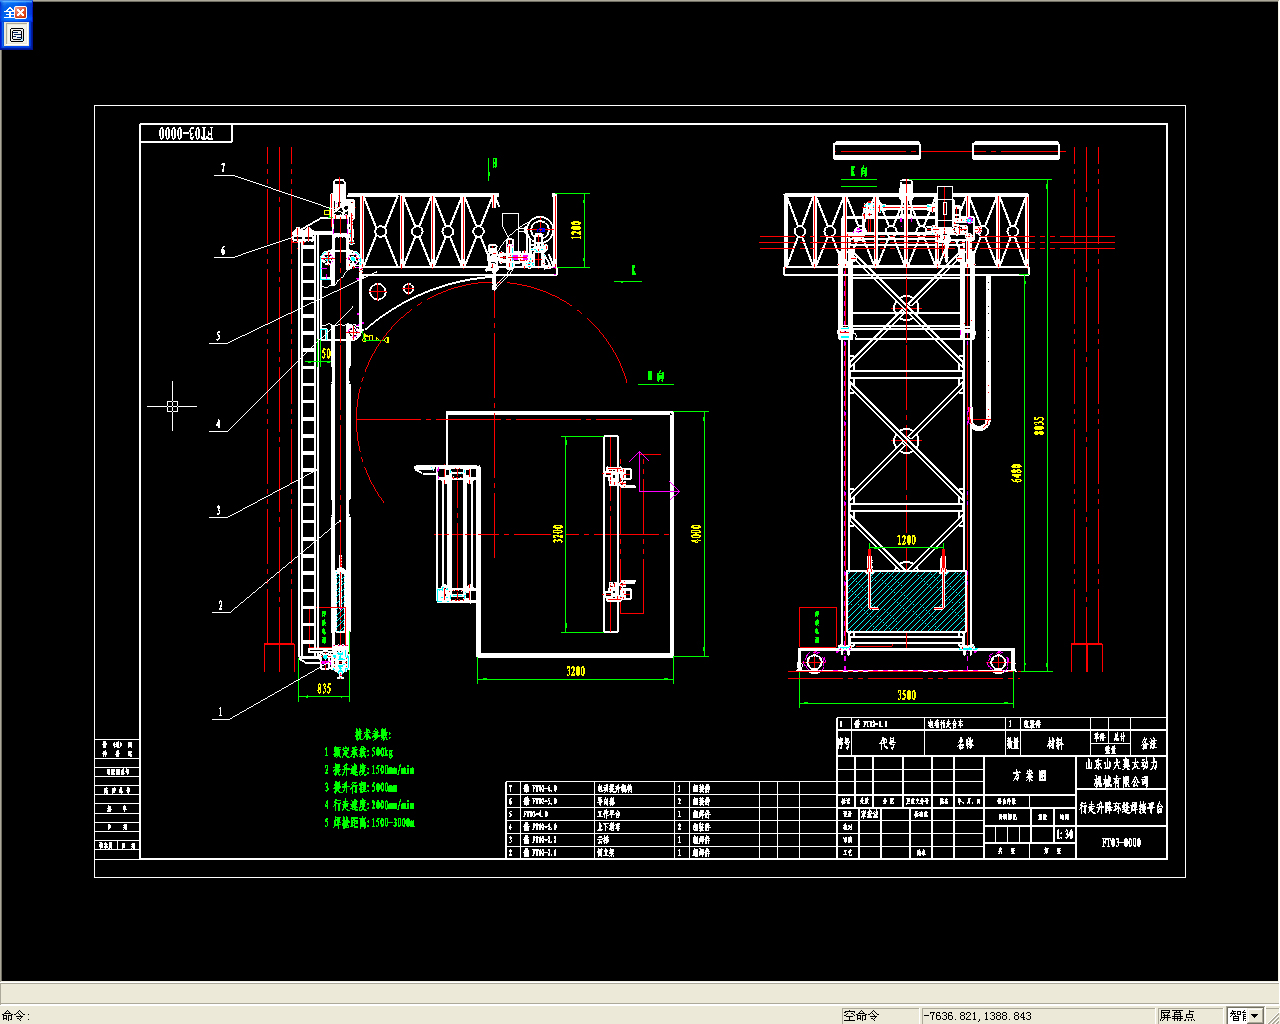
Task: Click the 行走升降环缝焊接平台 drawing title
Action: tap(1121, 808)
